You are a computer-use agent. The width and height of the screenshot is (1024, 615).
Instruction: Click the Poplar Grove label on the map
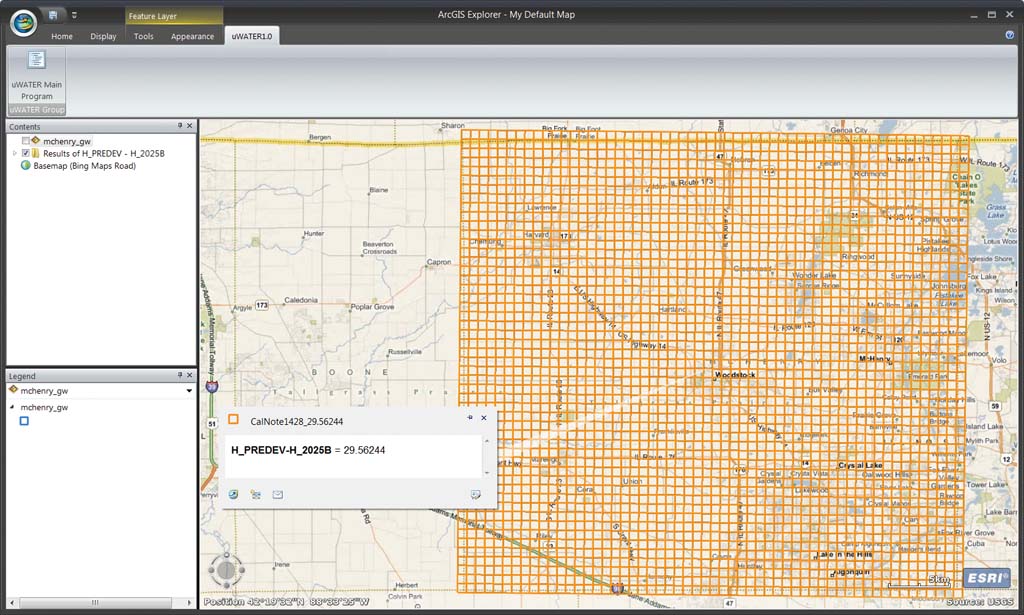372,306
